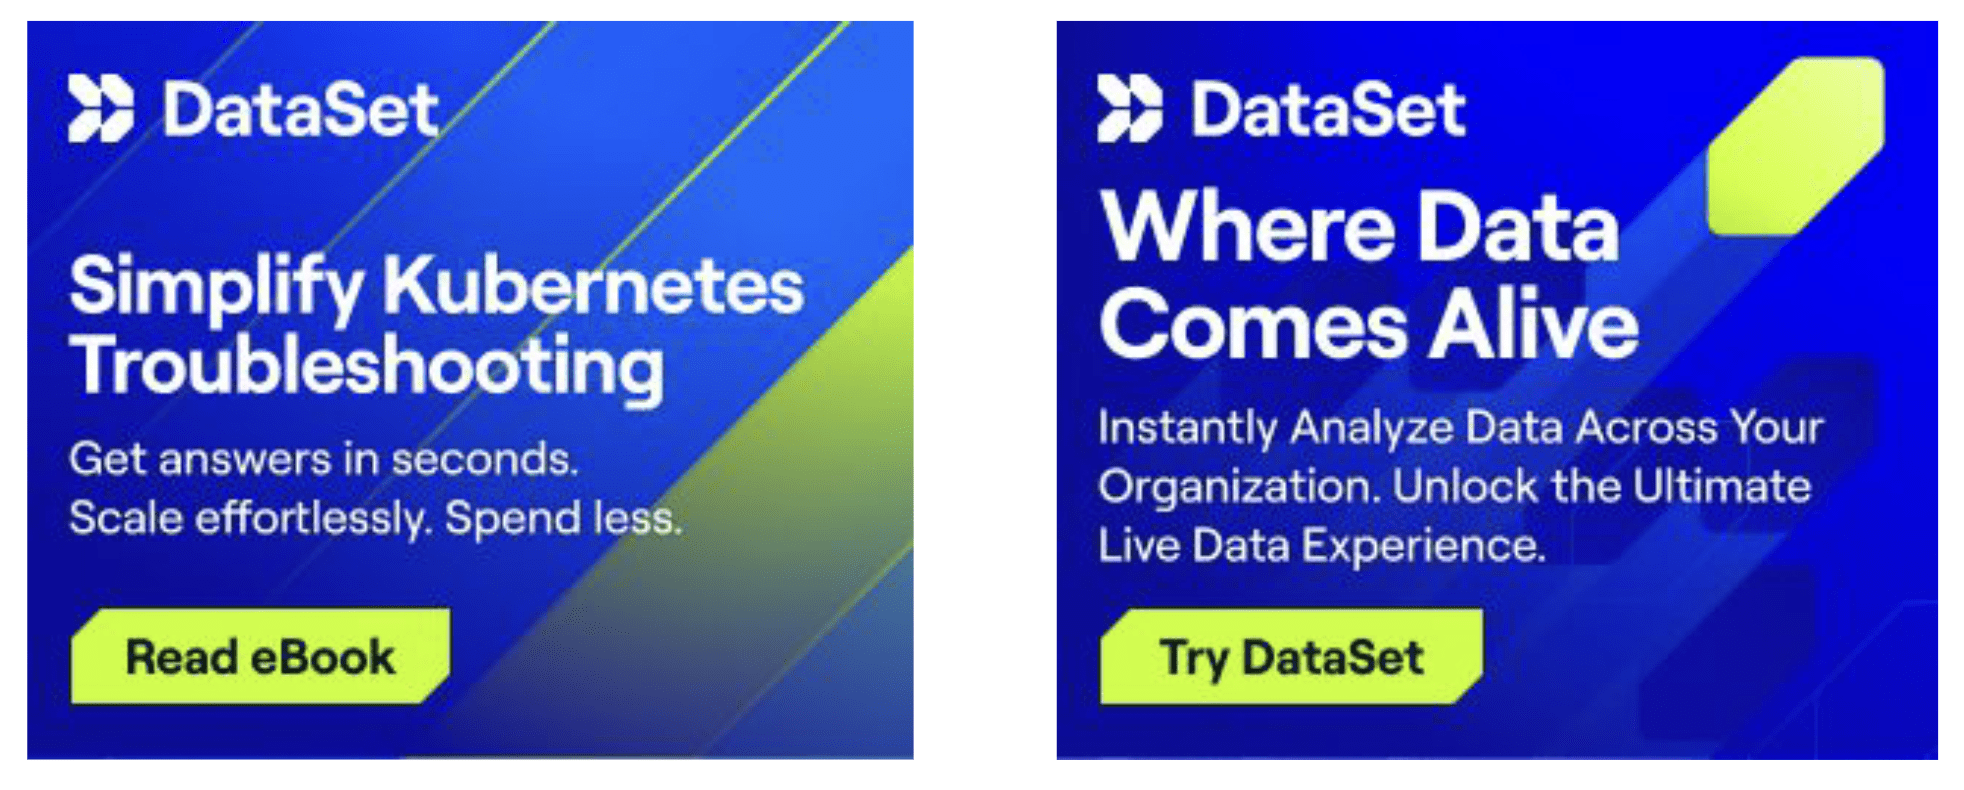Click 'Organization. Unlock the Ultimate' text line
1964x790 pixels.
point(1455,487)
